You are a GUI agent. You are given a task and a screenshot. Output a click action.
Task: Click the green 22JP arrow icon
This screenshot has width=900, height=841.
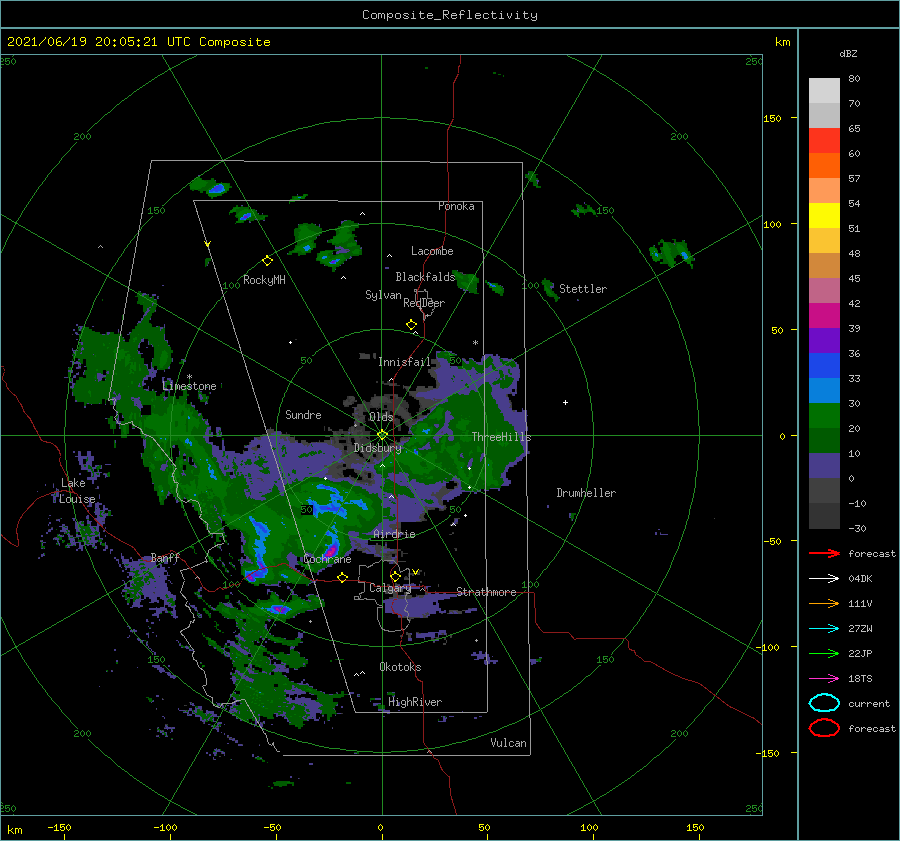point(824,653)
